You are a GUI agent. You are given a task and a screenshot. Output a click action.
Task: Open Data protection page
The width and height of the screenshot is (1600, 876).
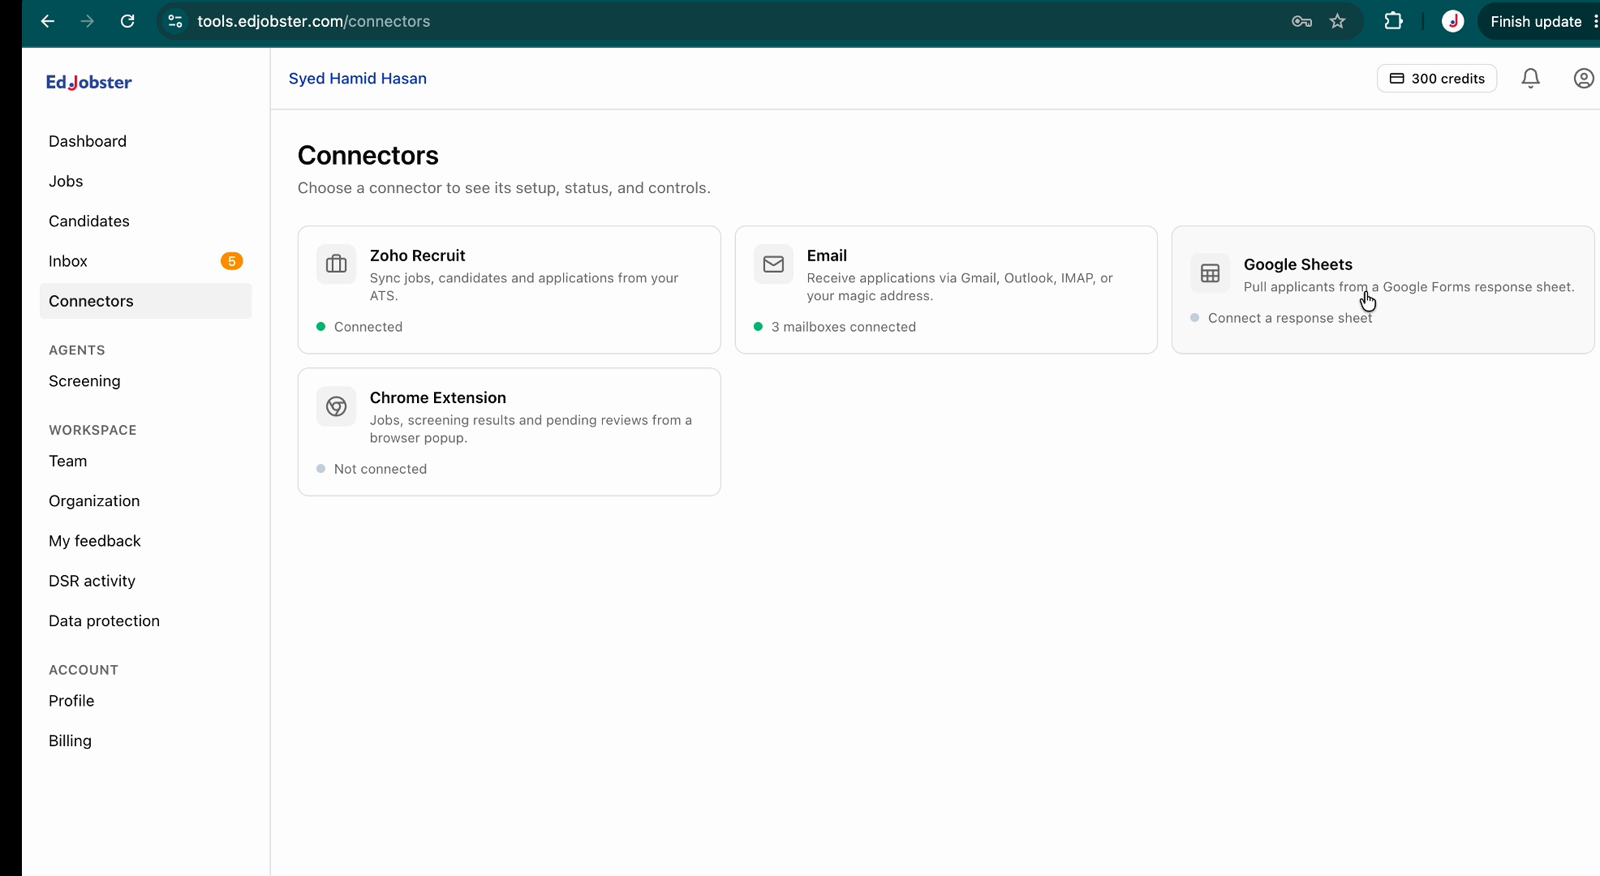coord(146,621)
